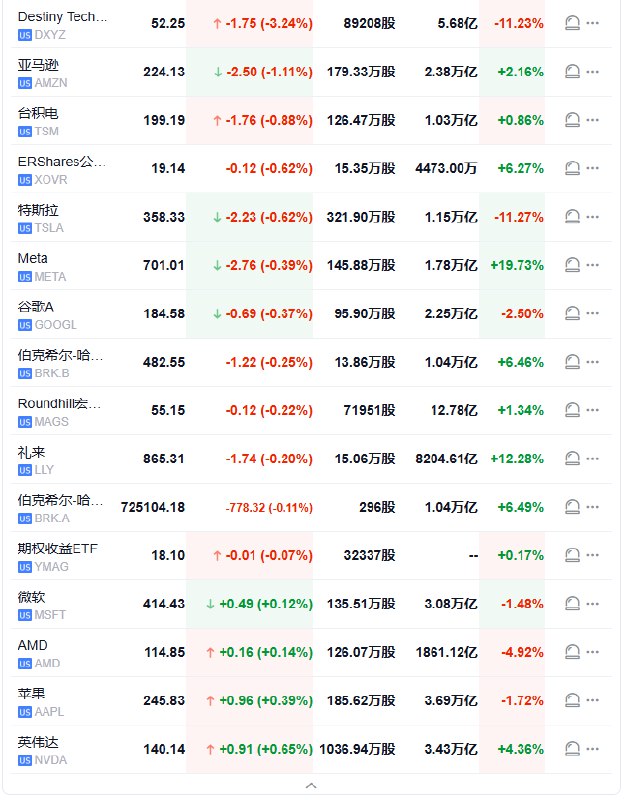Set alert bell for XOVR row
Screen dimensions: 626x800
[572, 168]
